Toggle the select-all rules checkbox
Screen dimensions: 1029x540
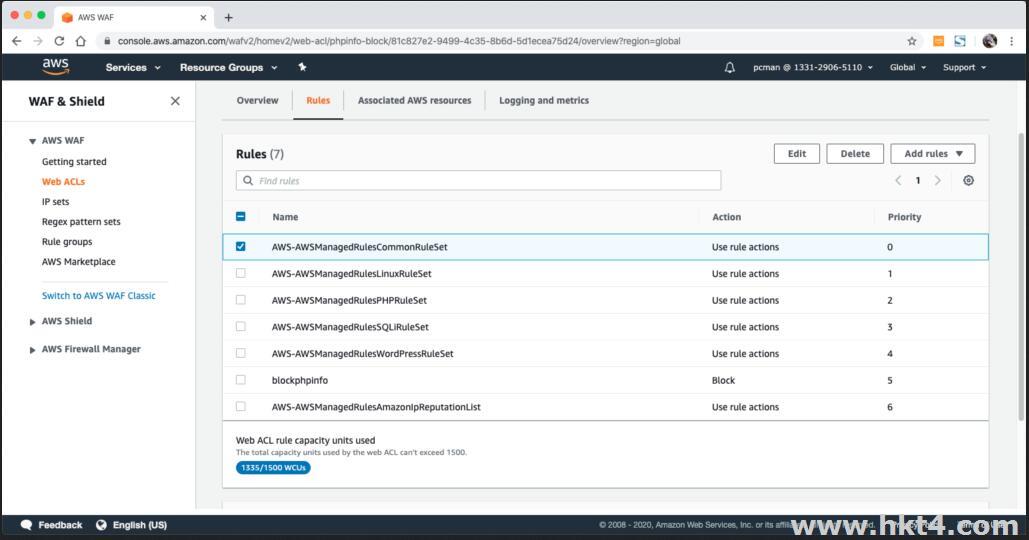241,217
